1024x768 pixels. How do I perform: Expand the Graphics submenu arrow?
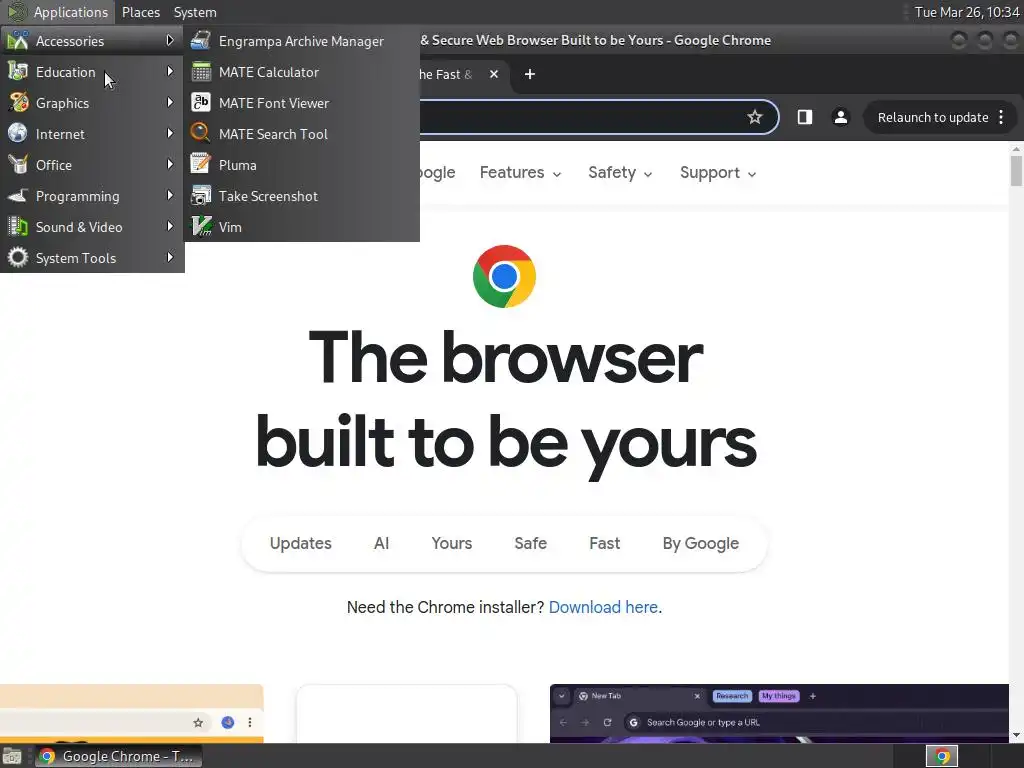(170, 103)
